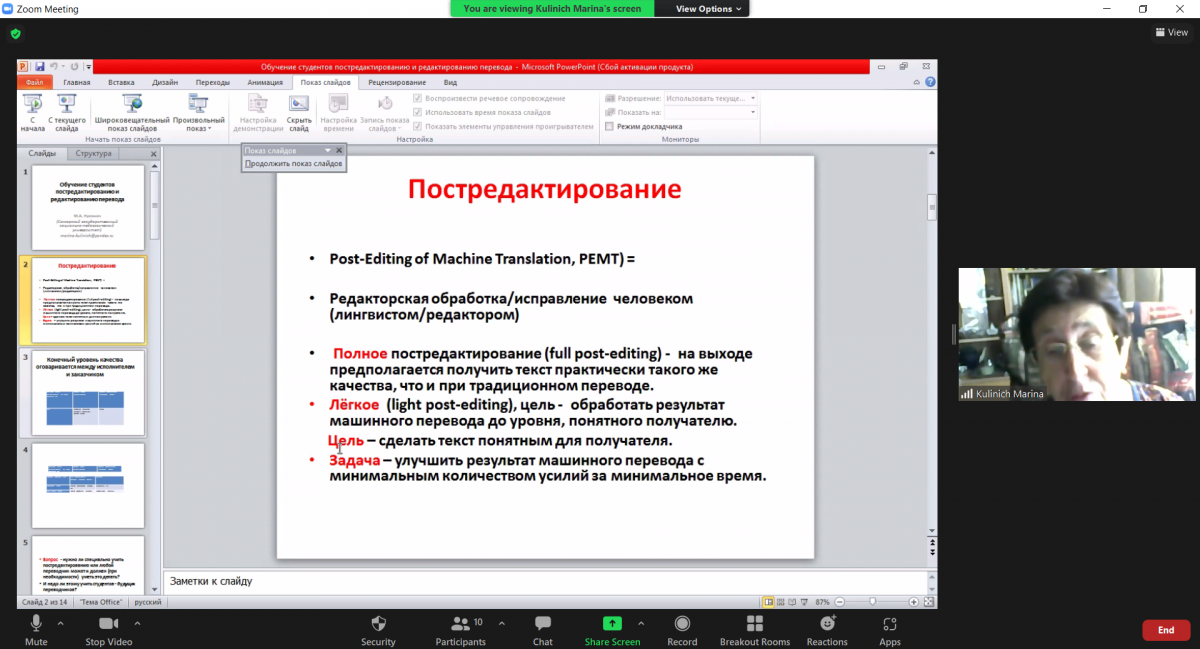Screen dimensions: 1200x649
Task: Switch to Slide Sorter view in status bar
Action: click(781, 602)
